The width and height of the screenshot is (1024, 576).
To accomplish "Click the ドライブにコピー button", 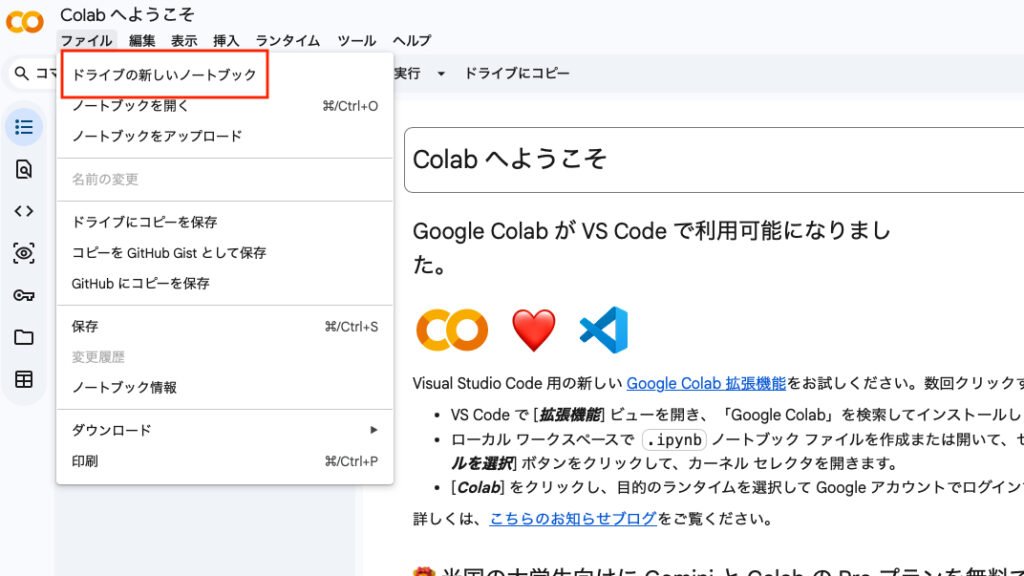I will (517, 73).
